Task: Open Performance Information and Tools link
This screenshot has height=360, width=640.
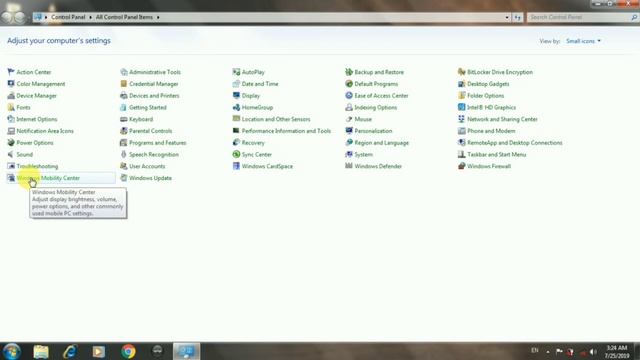Action: point(286,131)
